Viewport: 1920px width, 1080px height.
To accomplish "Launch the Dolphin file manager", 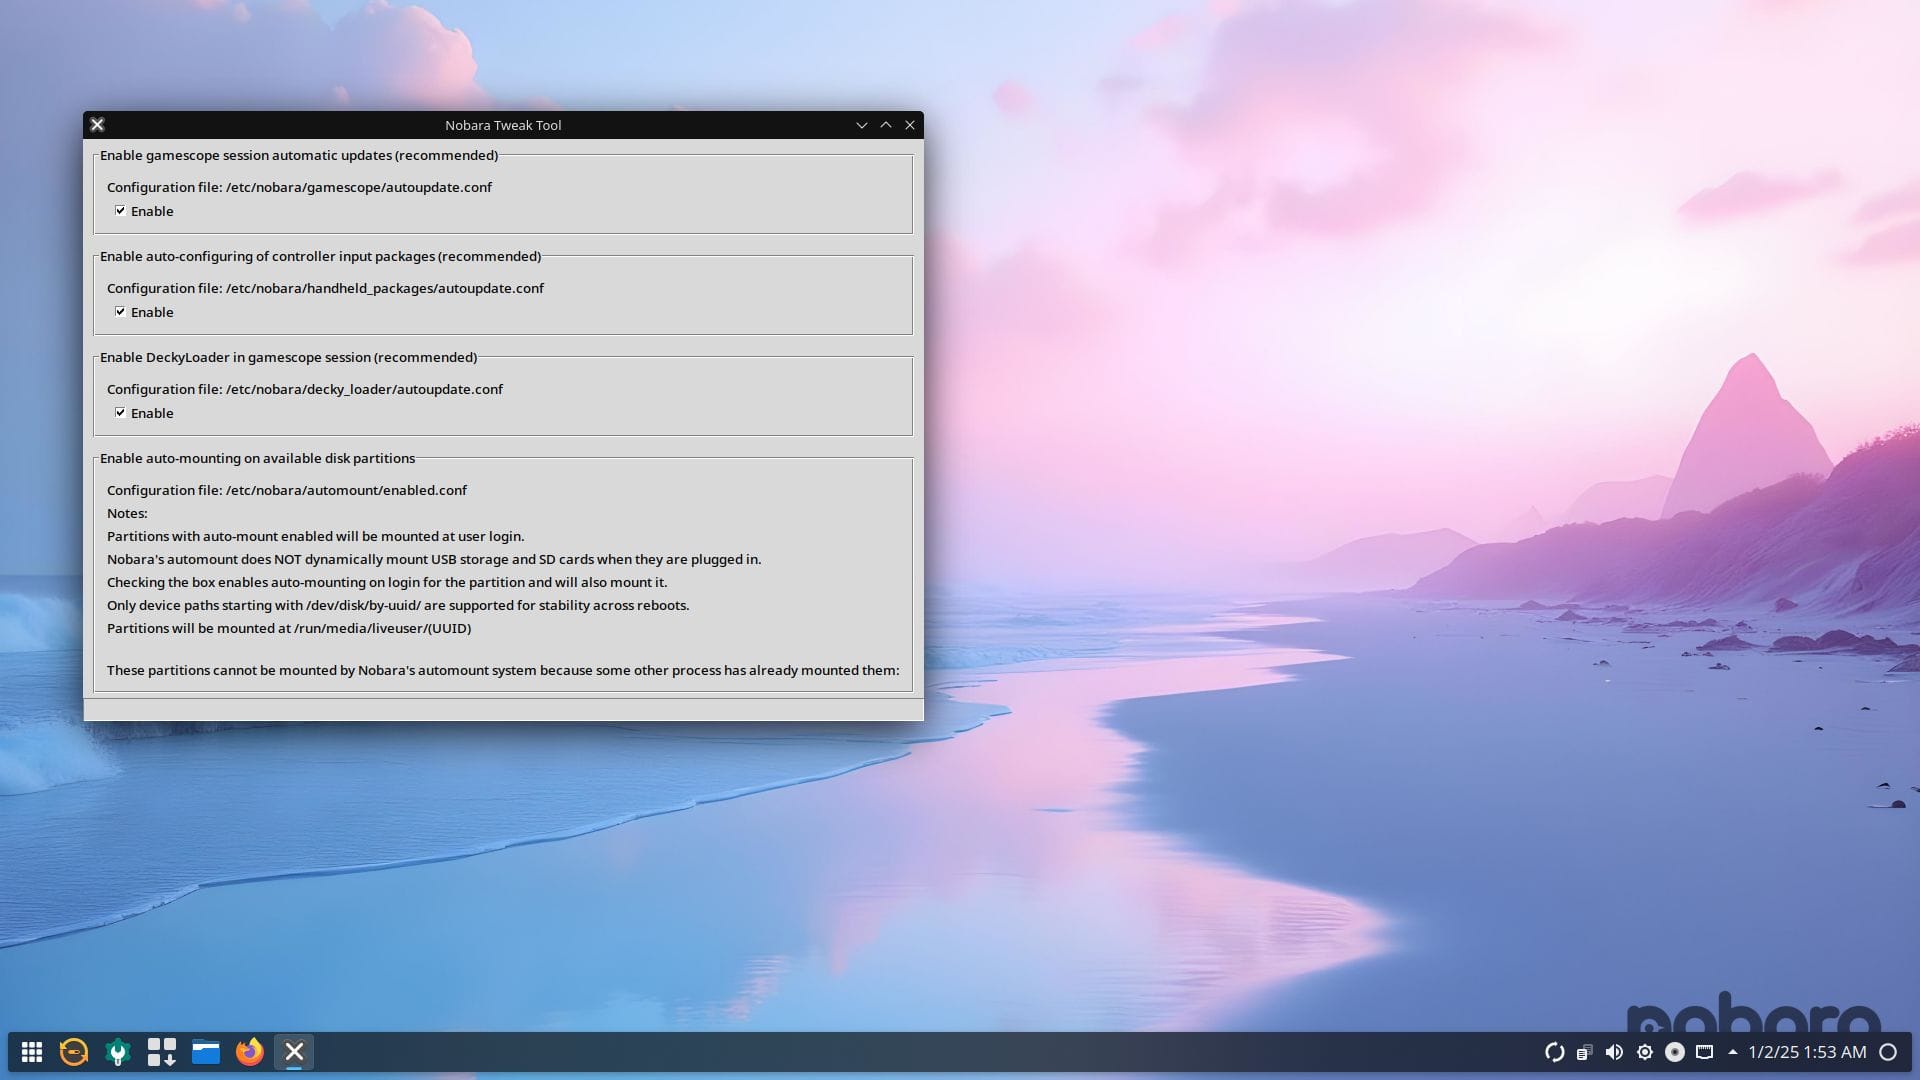I will click(x=206, y=1052).
